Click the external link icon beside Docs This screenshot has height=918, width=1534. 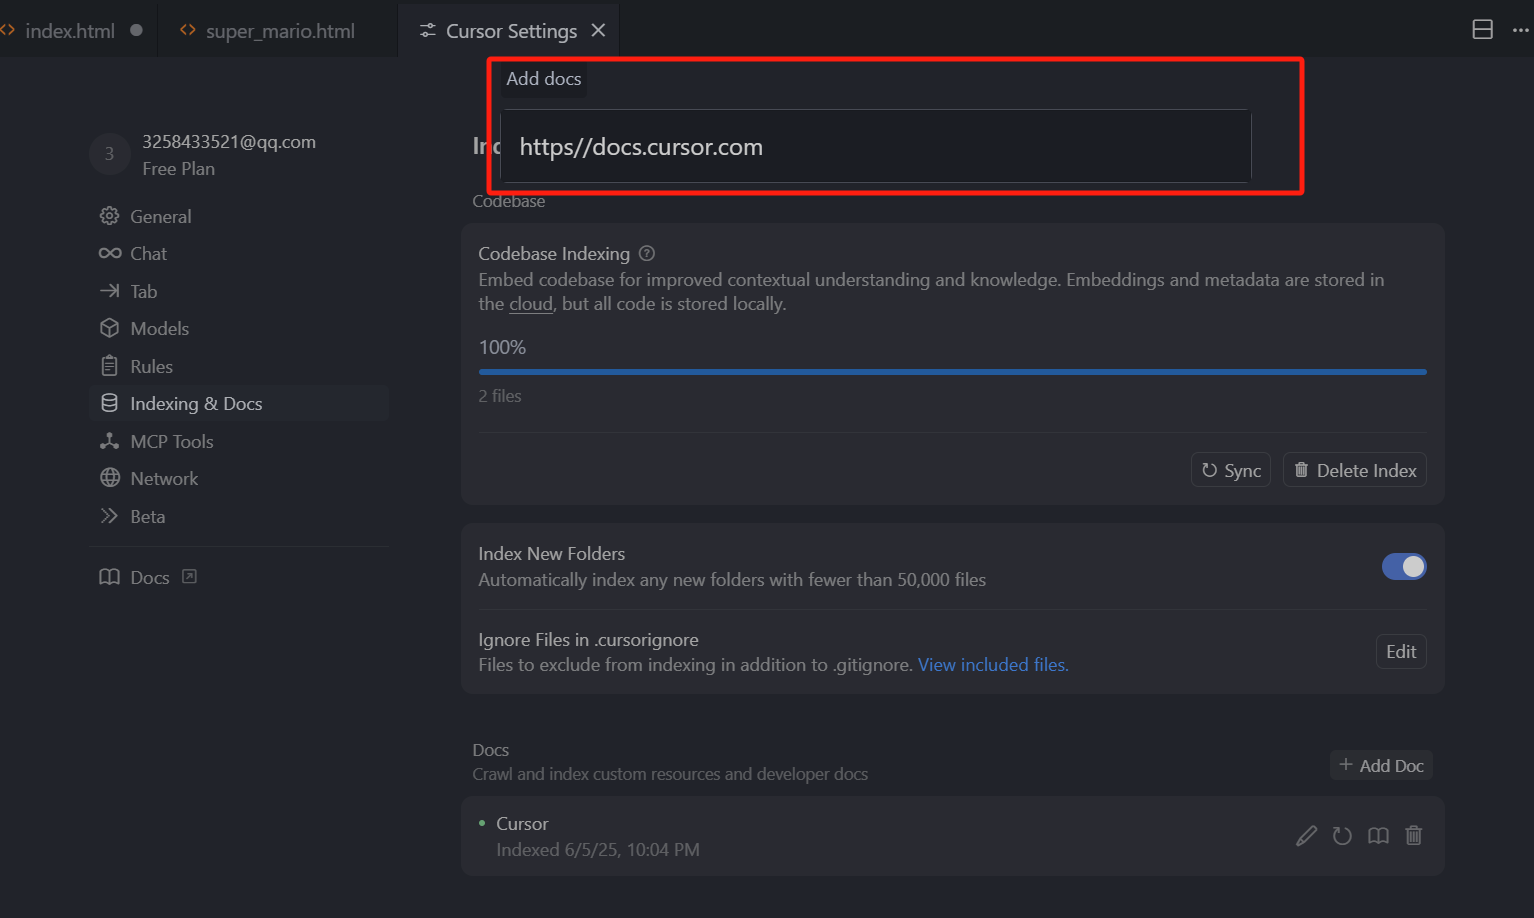(x=189, y=577)
